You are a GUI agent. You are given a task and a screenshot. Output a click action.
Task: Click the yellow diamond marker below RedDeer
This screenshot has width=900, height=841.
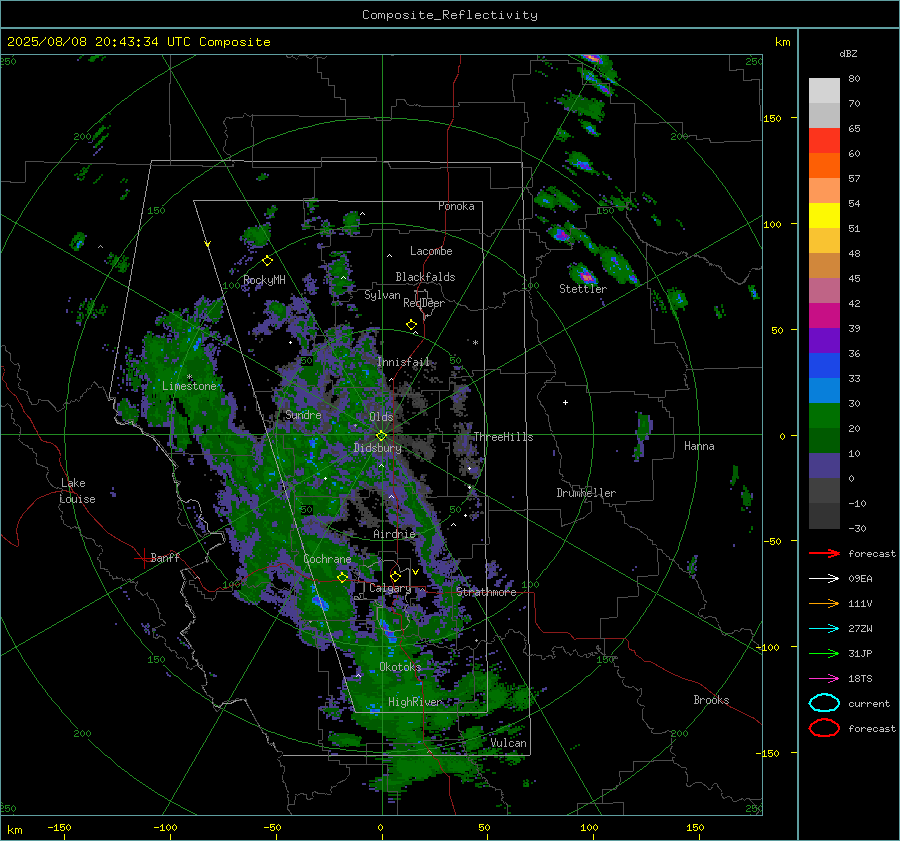tap(412, 325)
